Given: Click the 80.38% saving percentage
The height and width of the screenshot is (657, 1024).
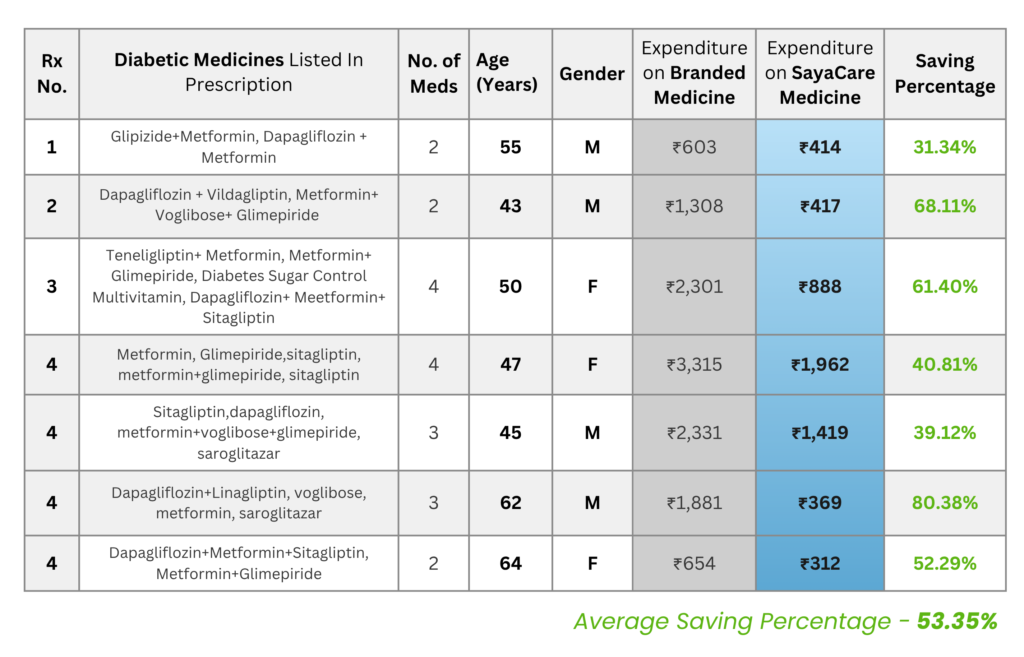Looking at the screenshot, I should click(x=944, y=503).
